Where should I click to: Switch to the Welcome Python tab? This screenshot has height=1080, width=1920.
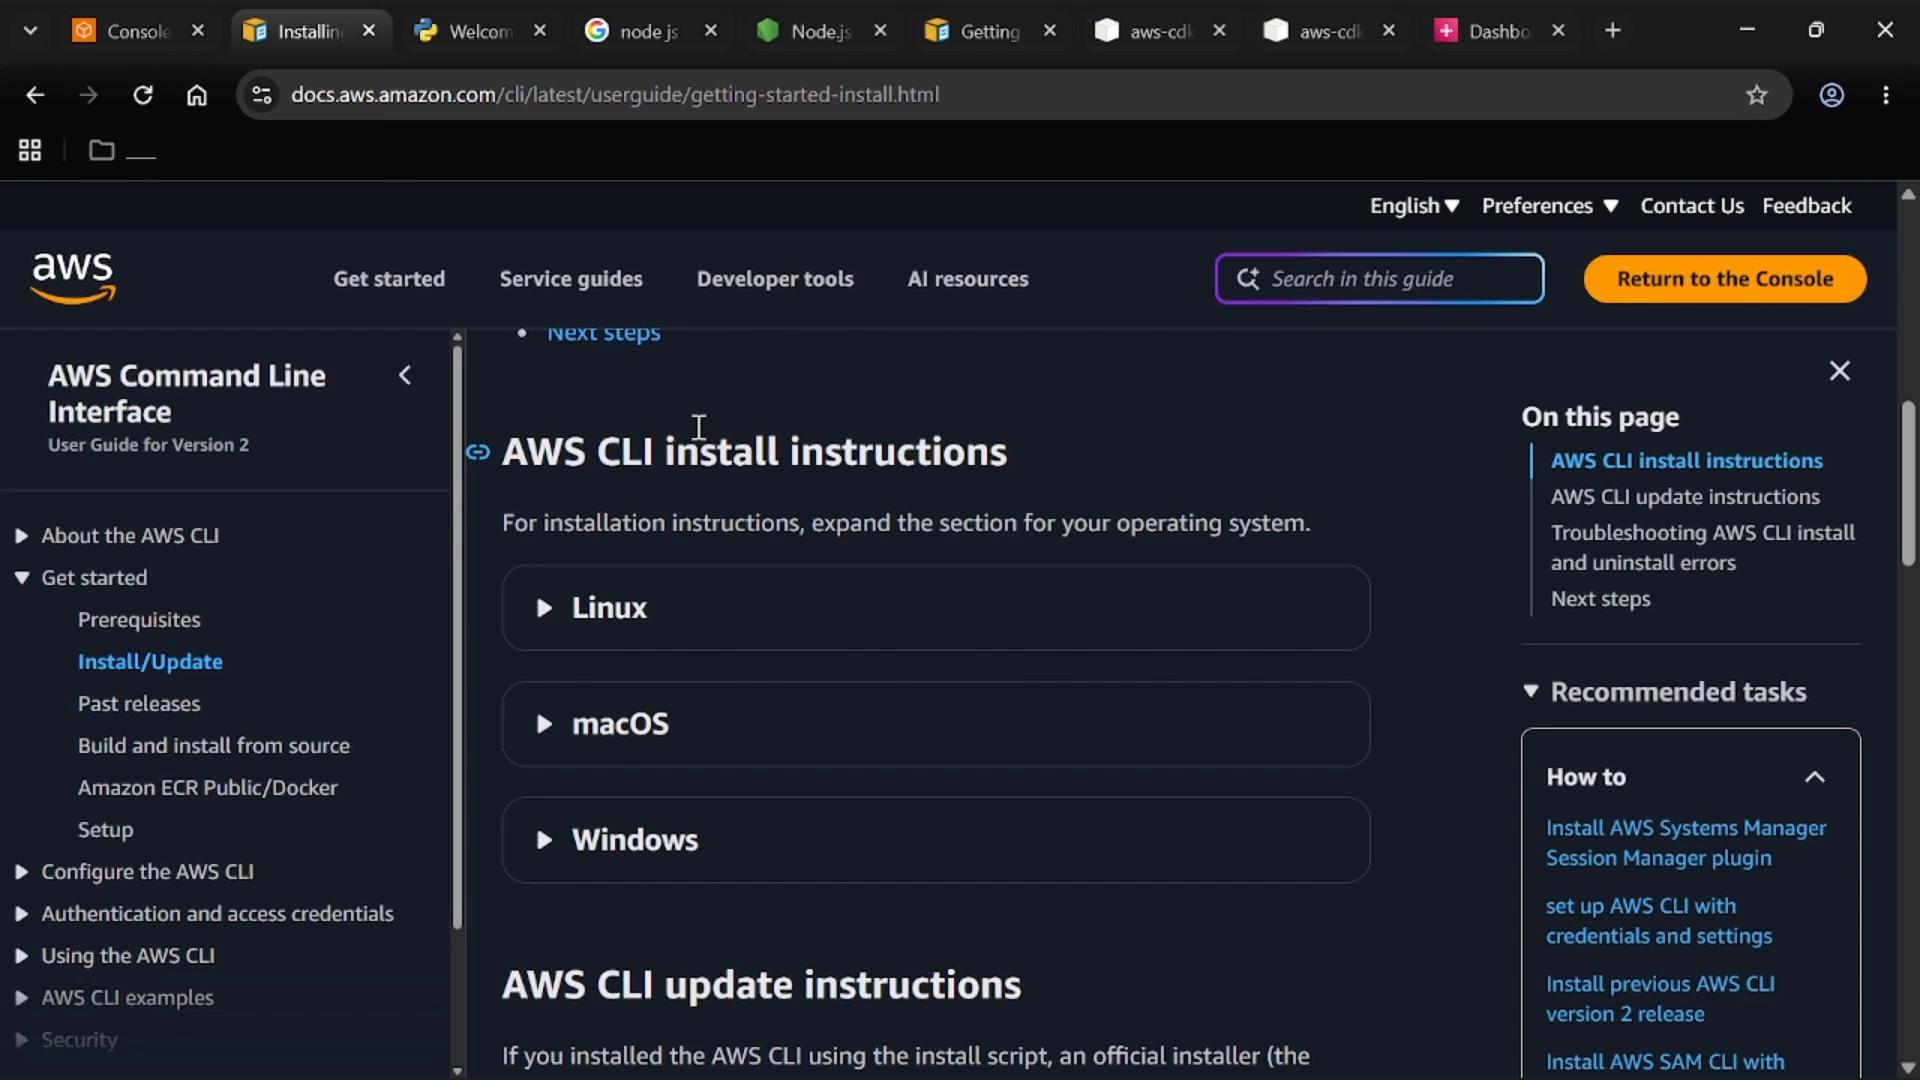[481, 31]
